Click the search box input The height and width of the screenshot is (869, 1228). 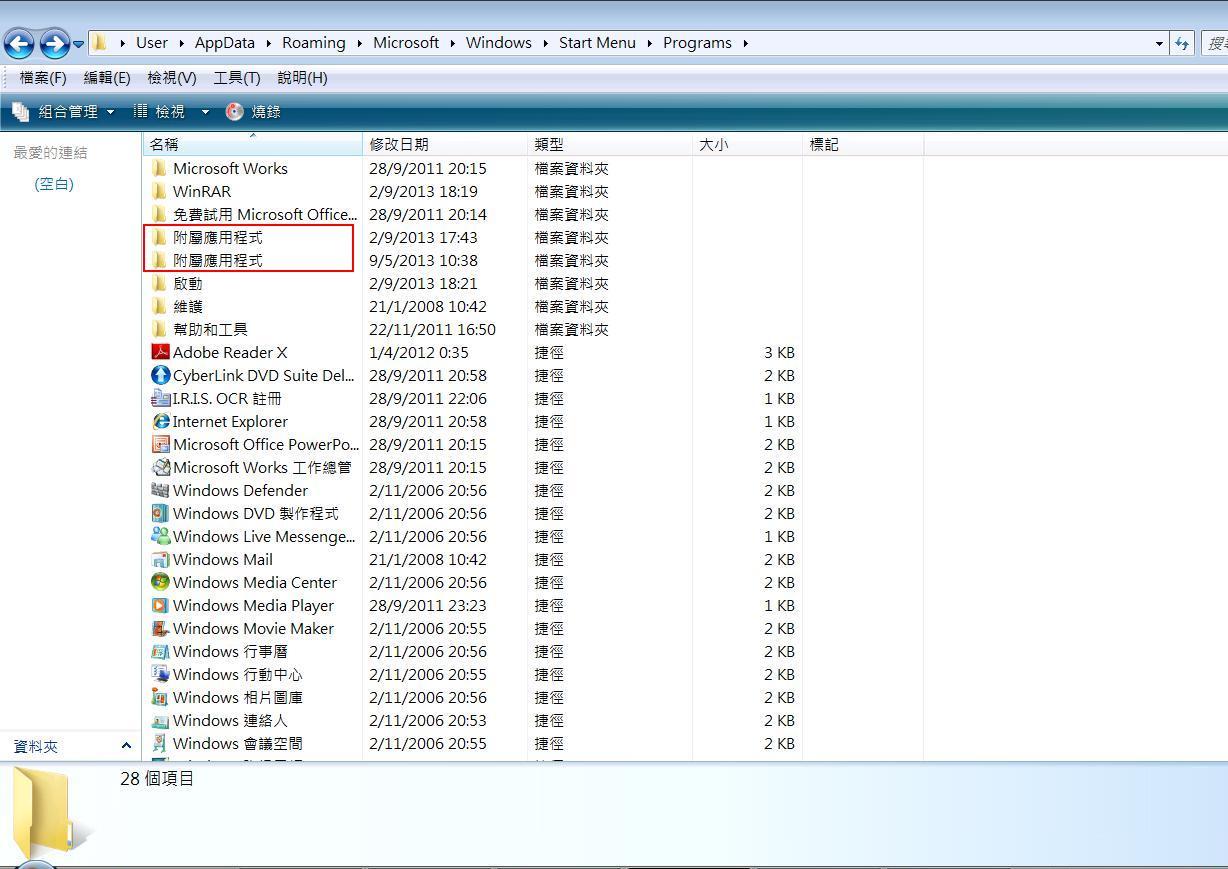click(1214, 43)
